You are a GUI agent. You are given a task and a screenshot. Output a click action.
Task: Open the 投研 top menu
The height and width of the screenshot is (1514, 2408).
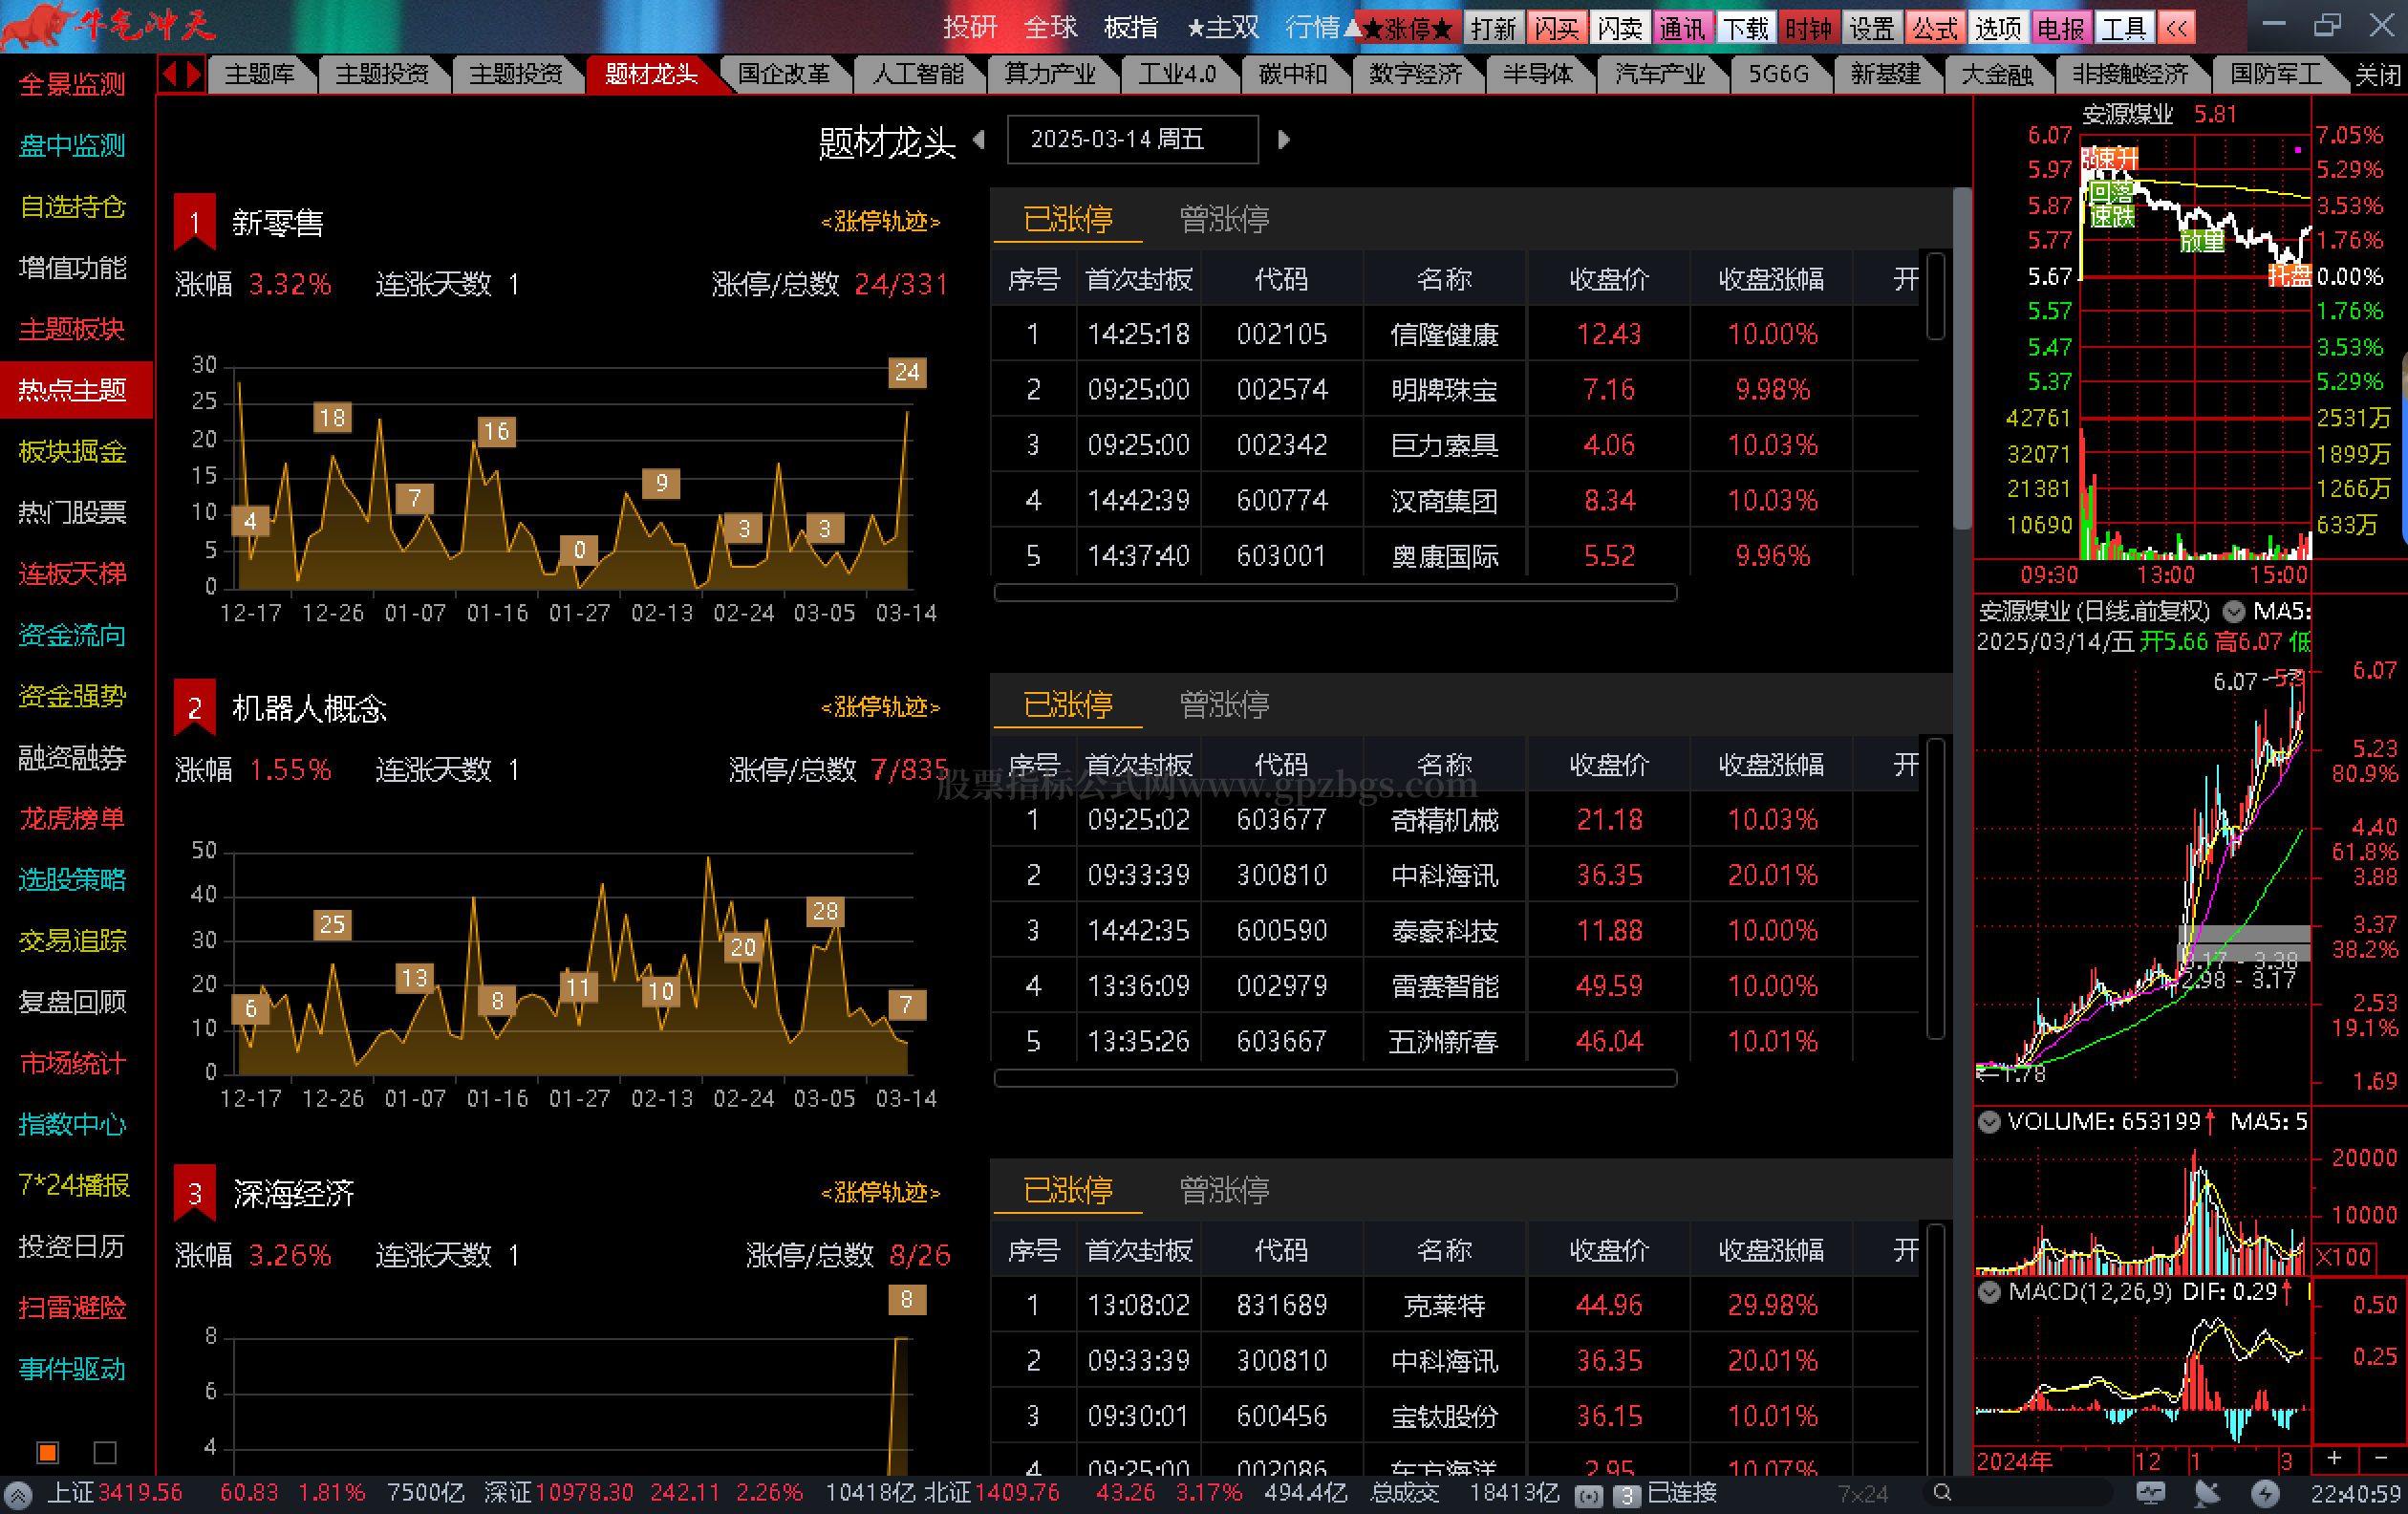pos(970,27)
